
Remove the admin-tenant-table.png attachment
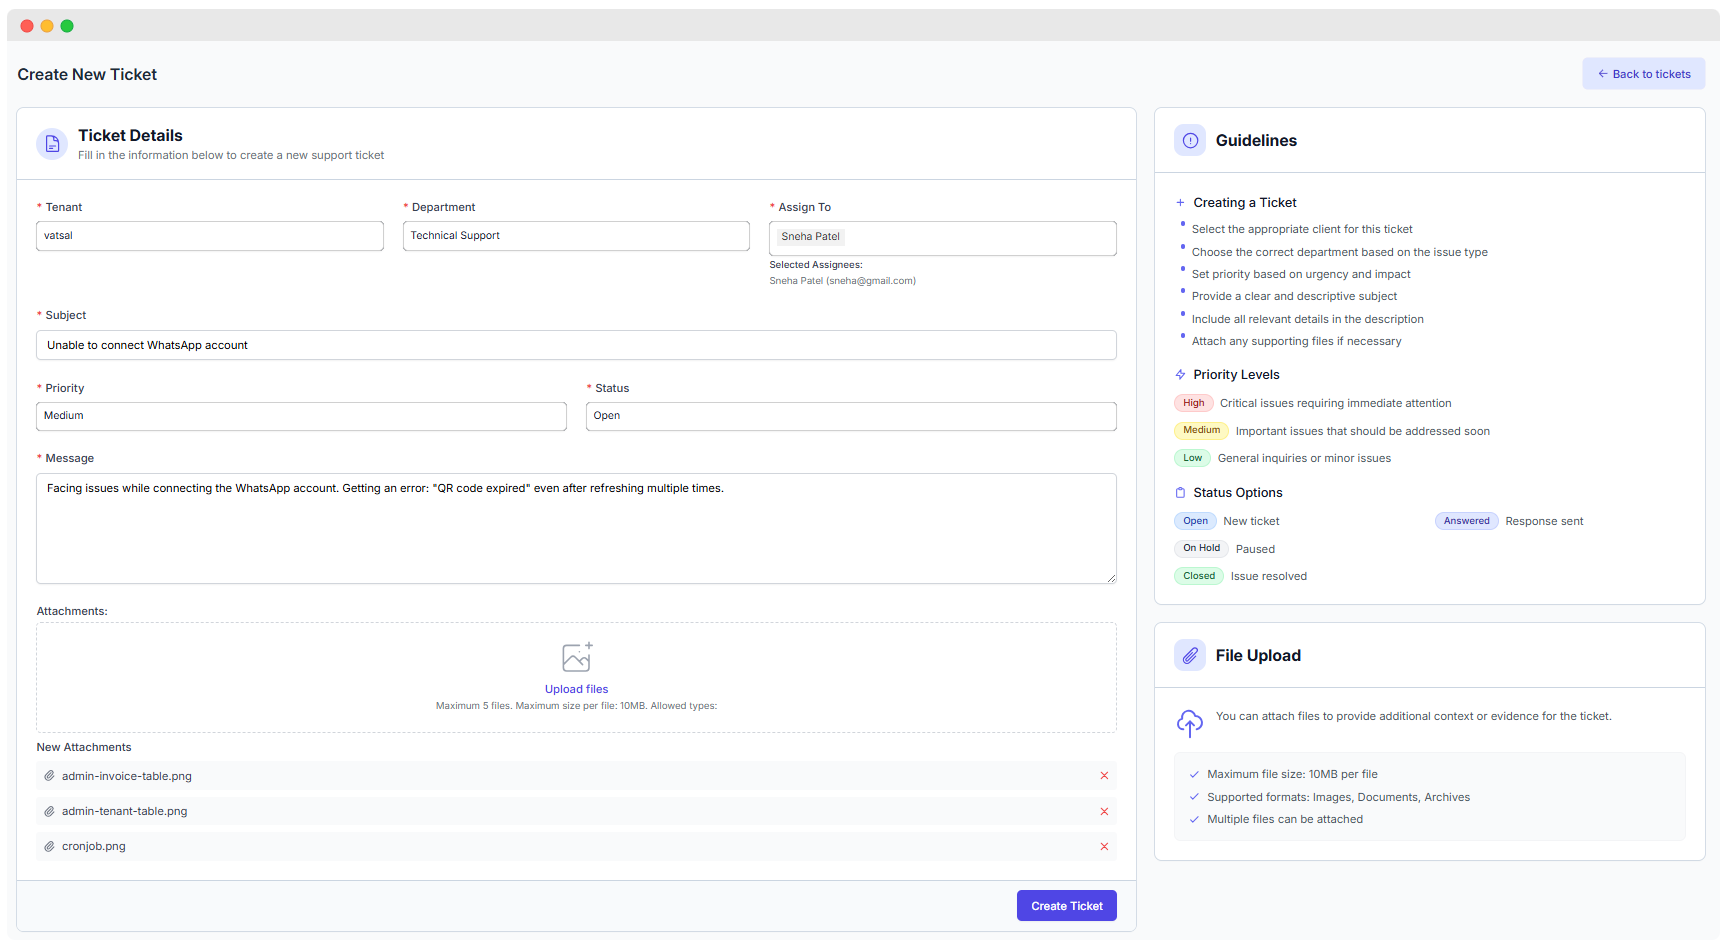1104,812
